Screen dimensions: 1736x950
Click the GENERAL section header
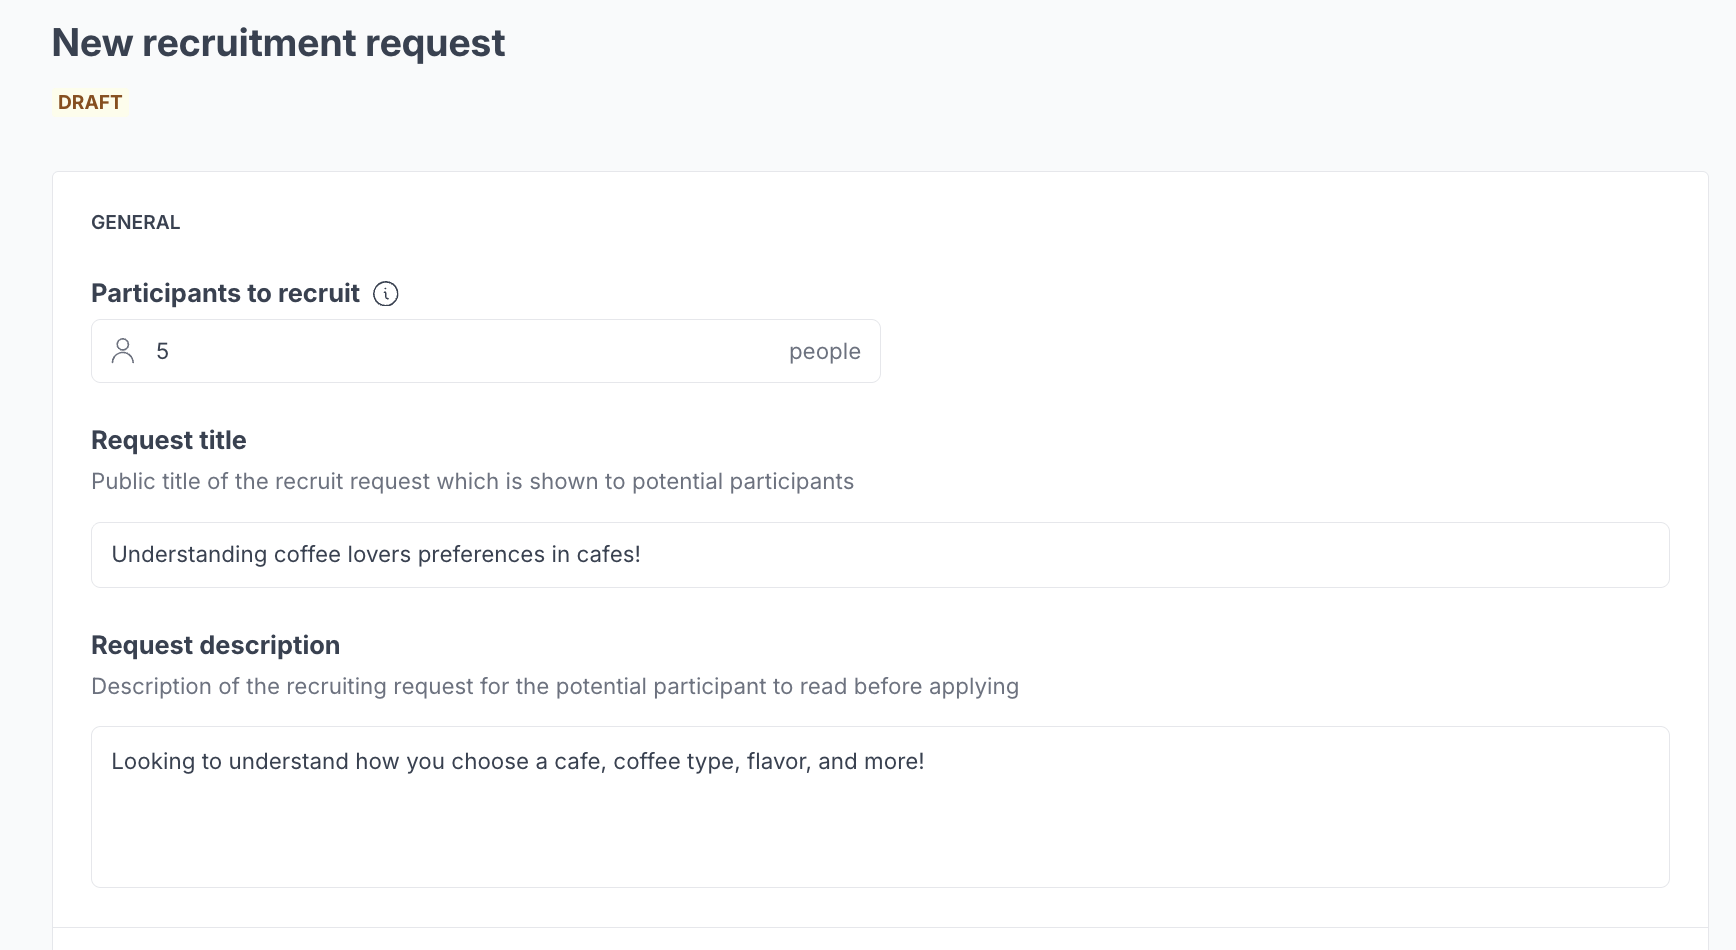[136, 223]
